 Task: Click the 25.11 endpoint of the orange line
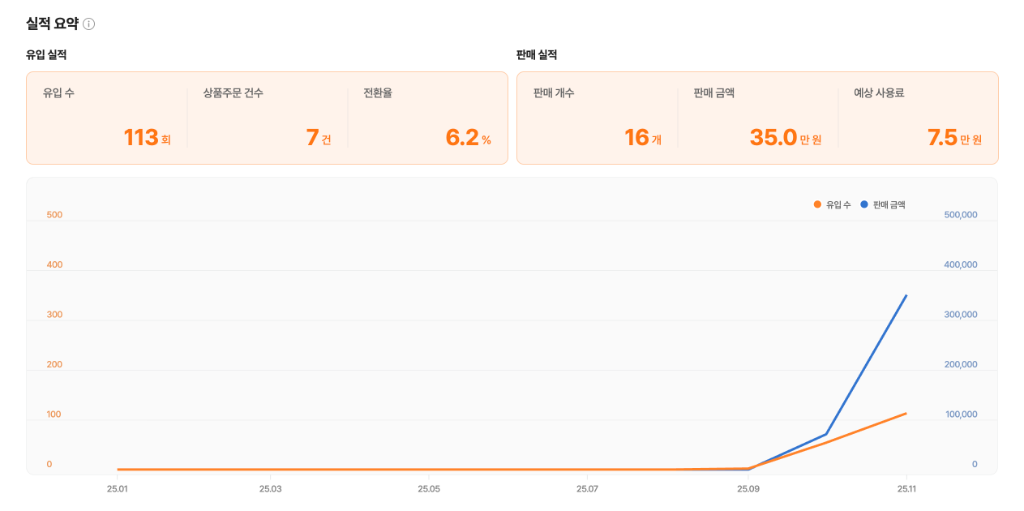(906, 413)
